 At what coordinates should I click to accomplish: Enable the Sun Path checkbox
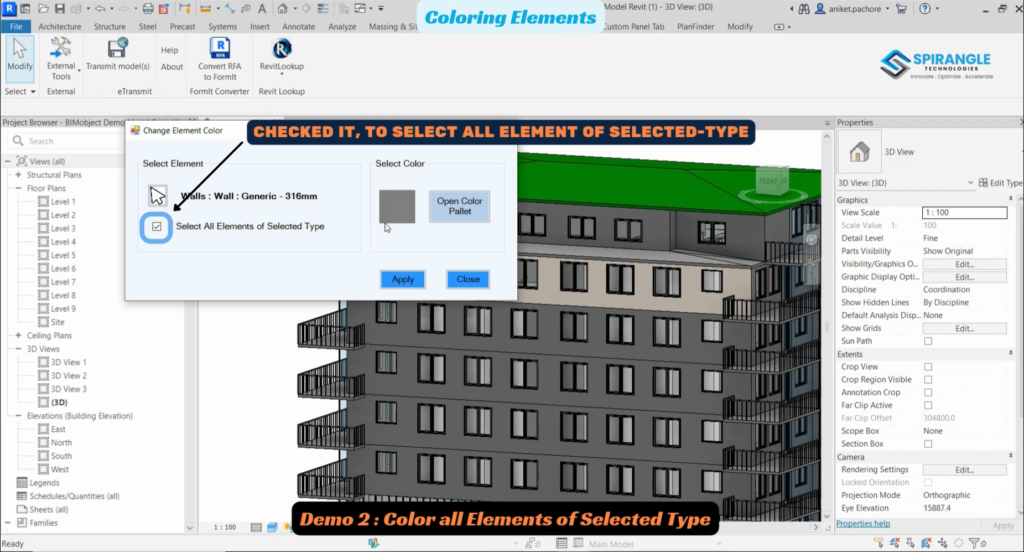(928, 341)
